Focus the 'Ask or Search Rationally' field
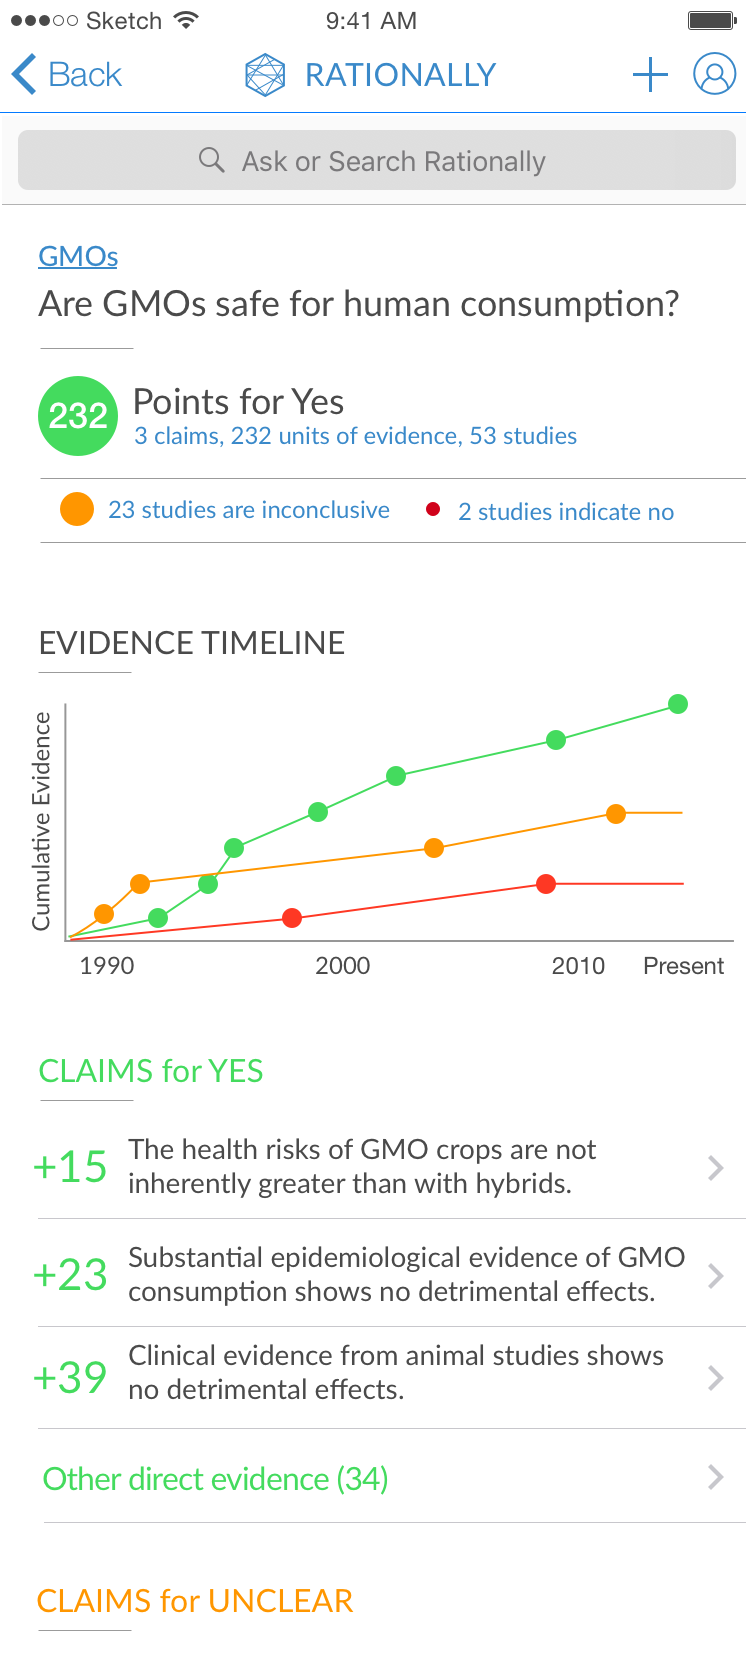 click(393, 161)
